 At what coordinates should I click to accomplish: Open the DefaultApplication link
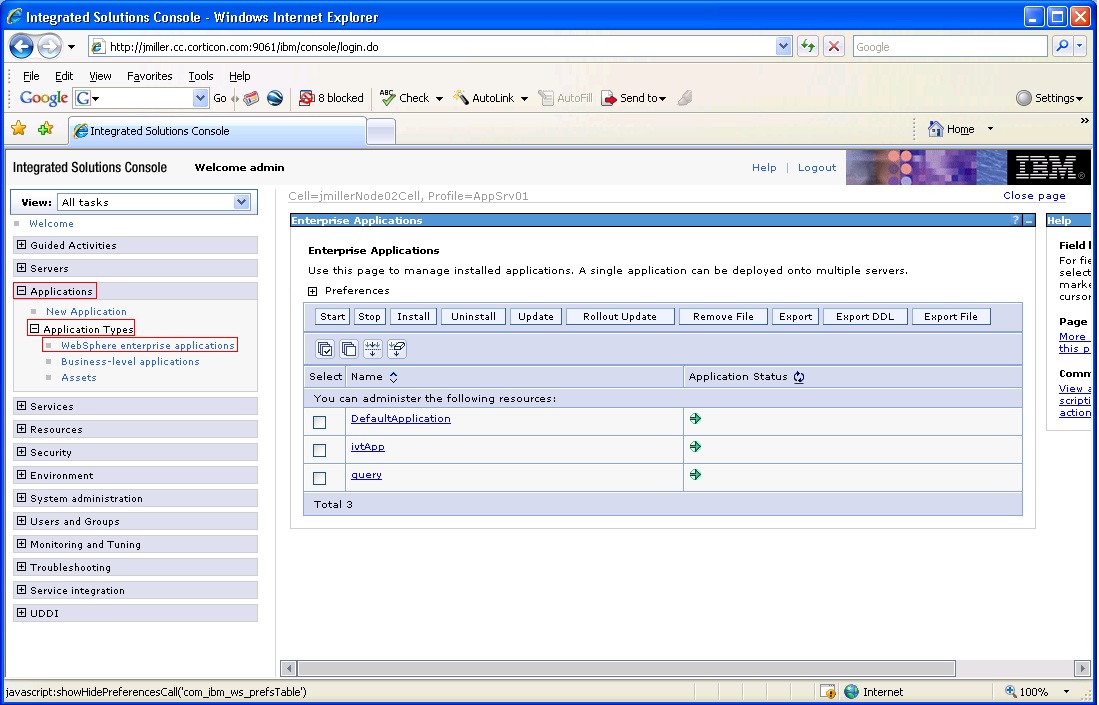pyautogui.click(x=400, y=418)
